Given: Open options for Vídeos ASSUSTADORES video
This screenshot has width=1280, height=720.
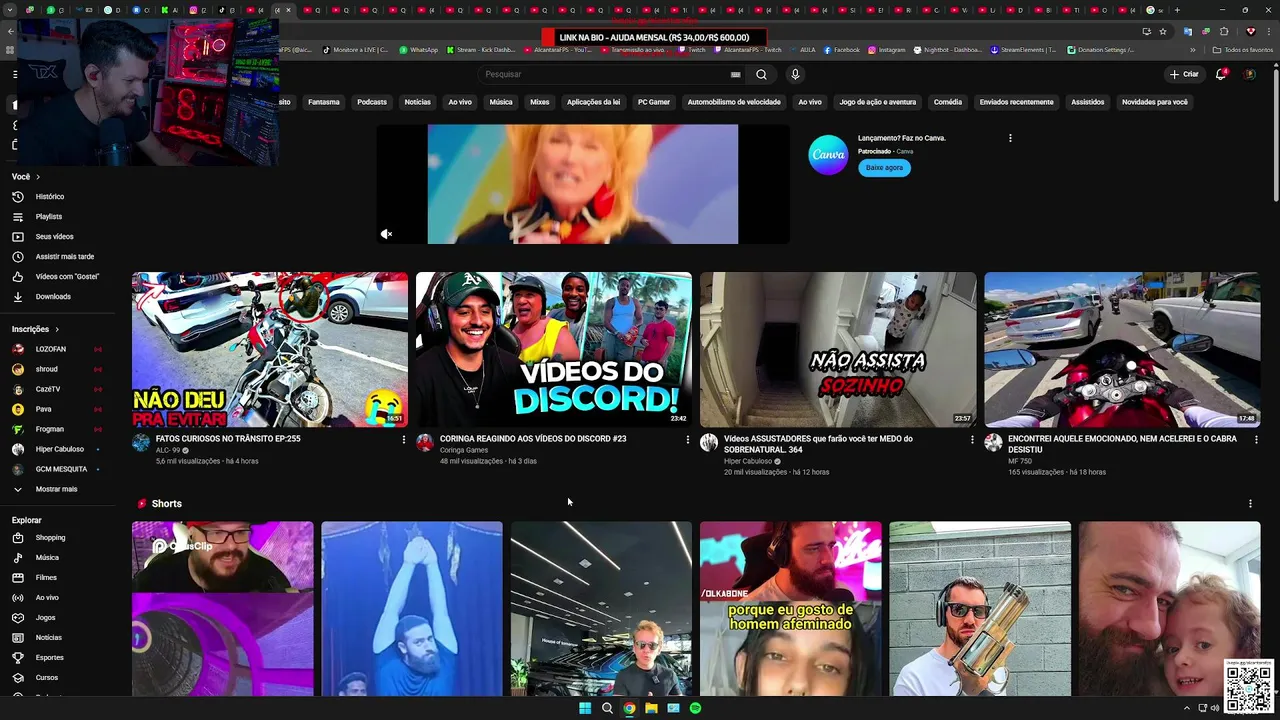Looking at the screenshot, I should tap(972, 439).
